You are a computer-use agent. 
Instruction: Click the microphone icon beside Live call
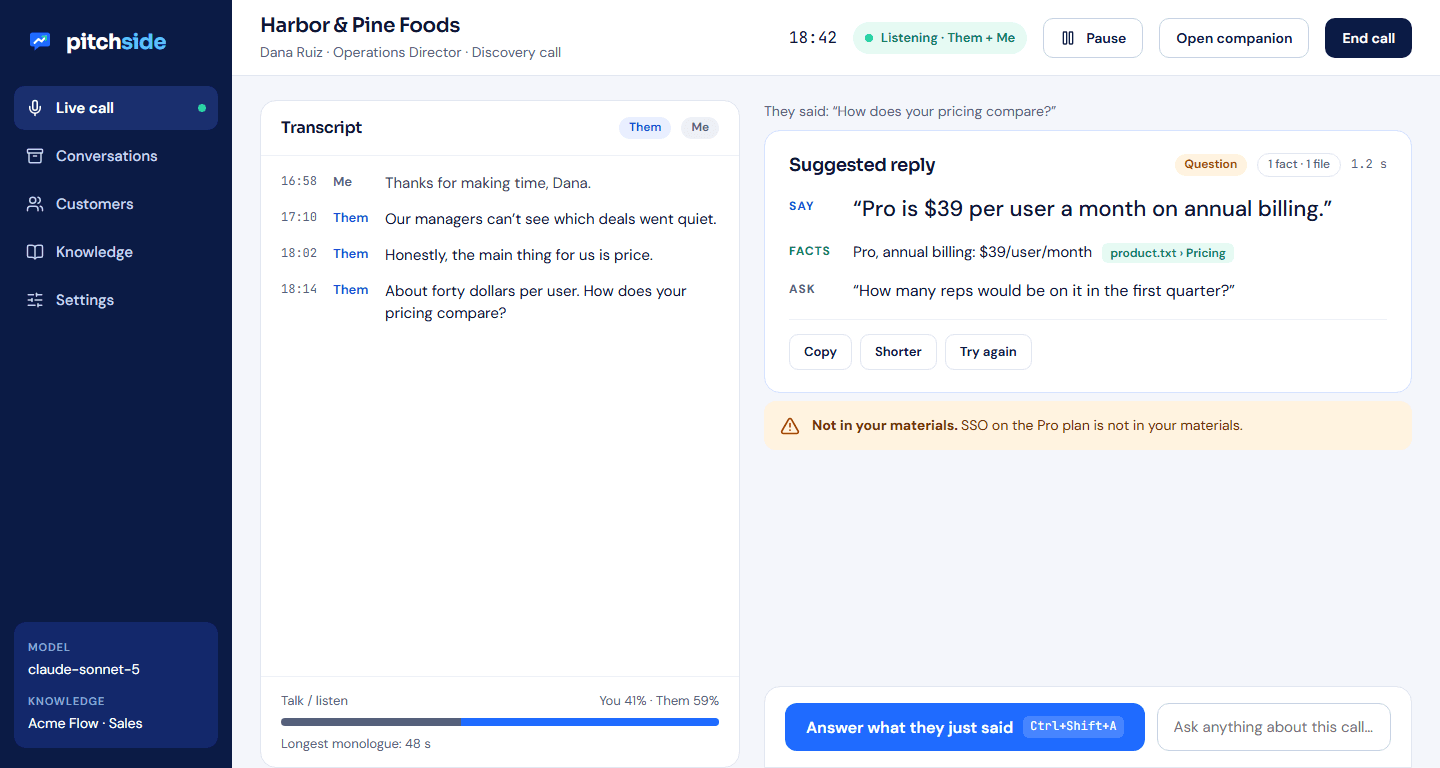(35, 108)
